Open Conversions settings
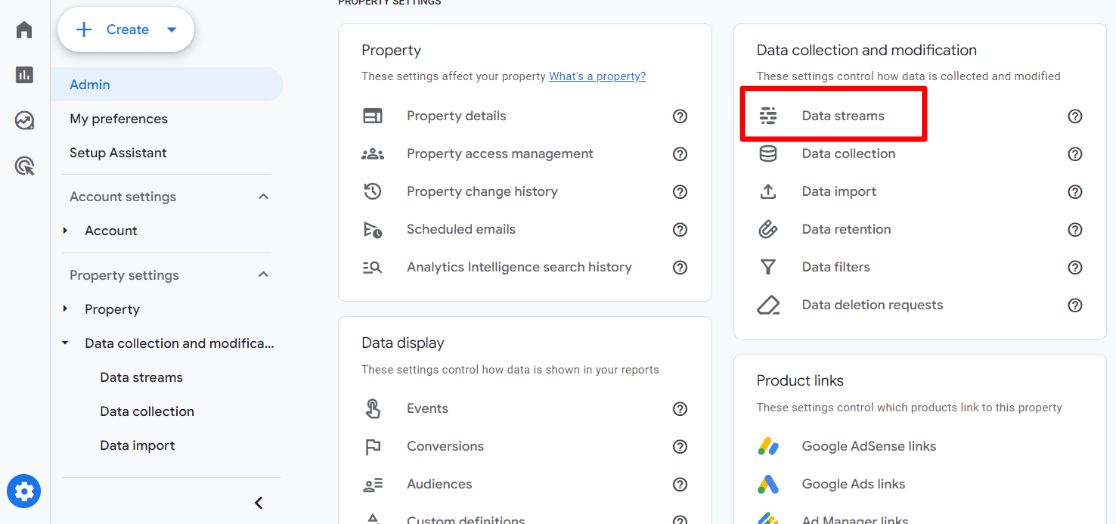Screen dimensions: 1116x524 (445, 446)
